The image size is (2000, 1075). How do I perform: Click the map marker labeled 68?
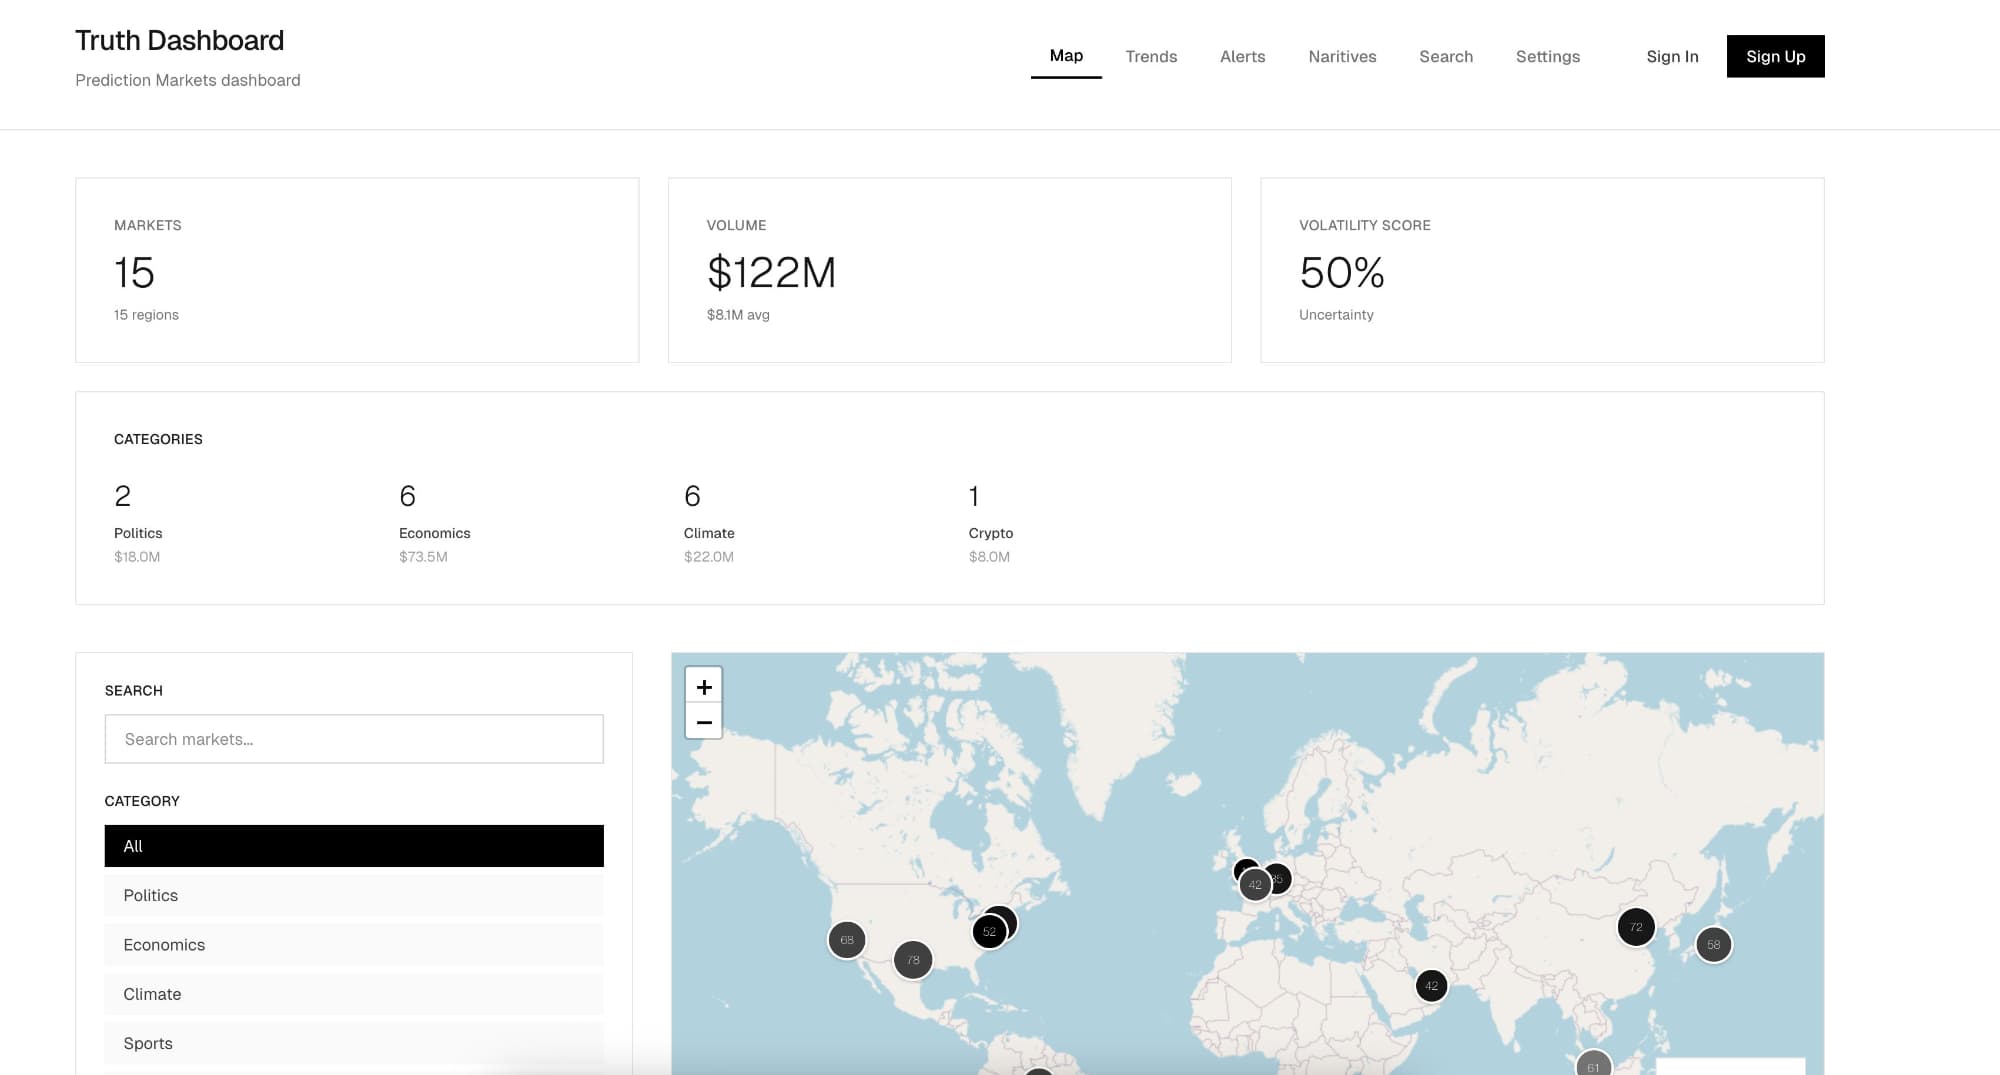tap(847, 940)
